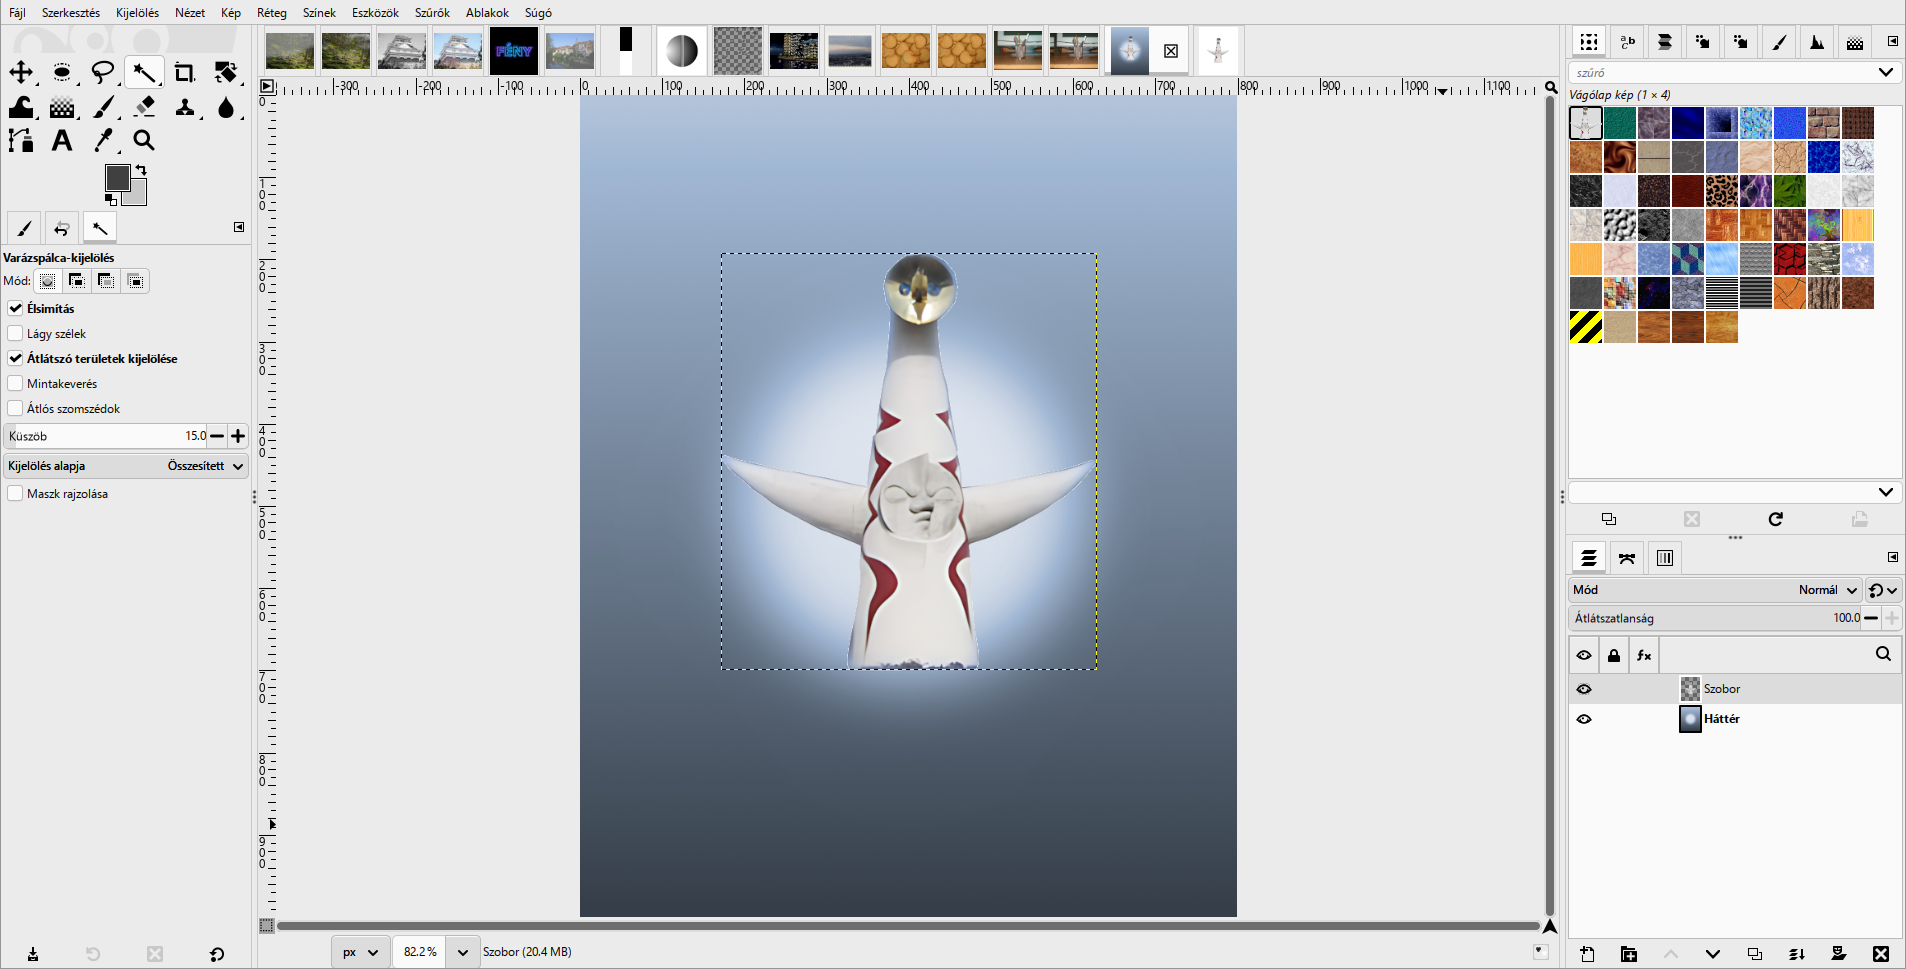Screen dimensions: 1906x969
Task: Open the px unit dropdown
Action: pos(360,952)
